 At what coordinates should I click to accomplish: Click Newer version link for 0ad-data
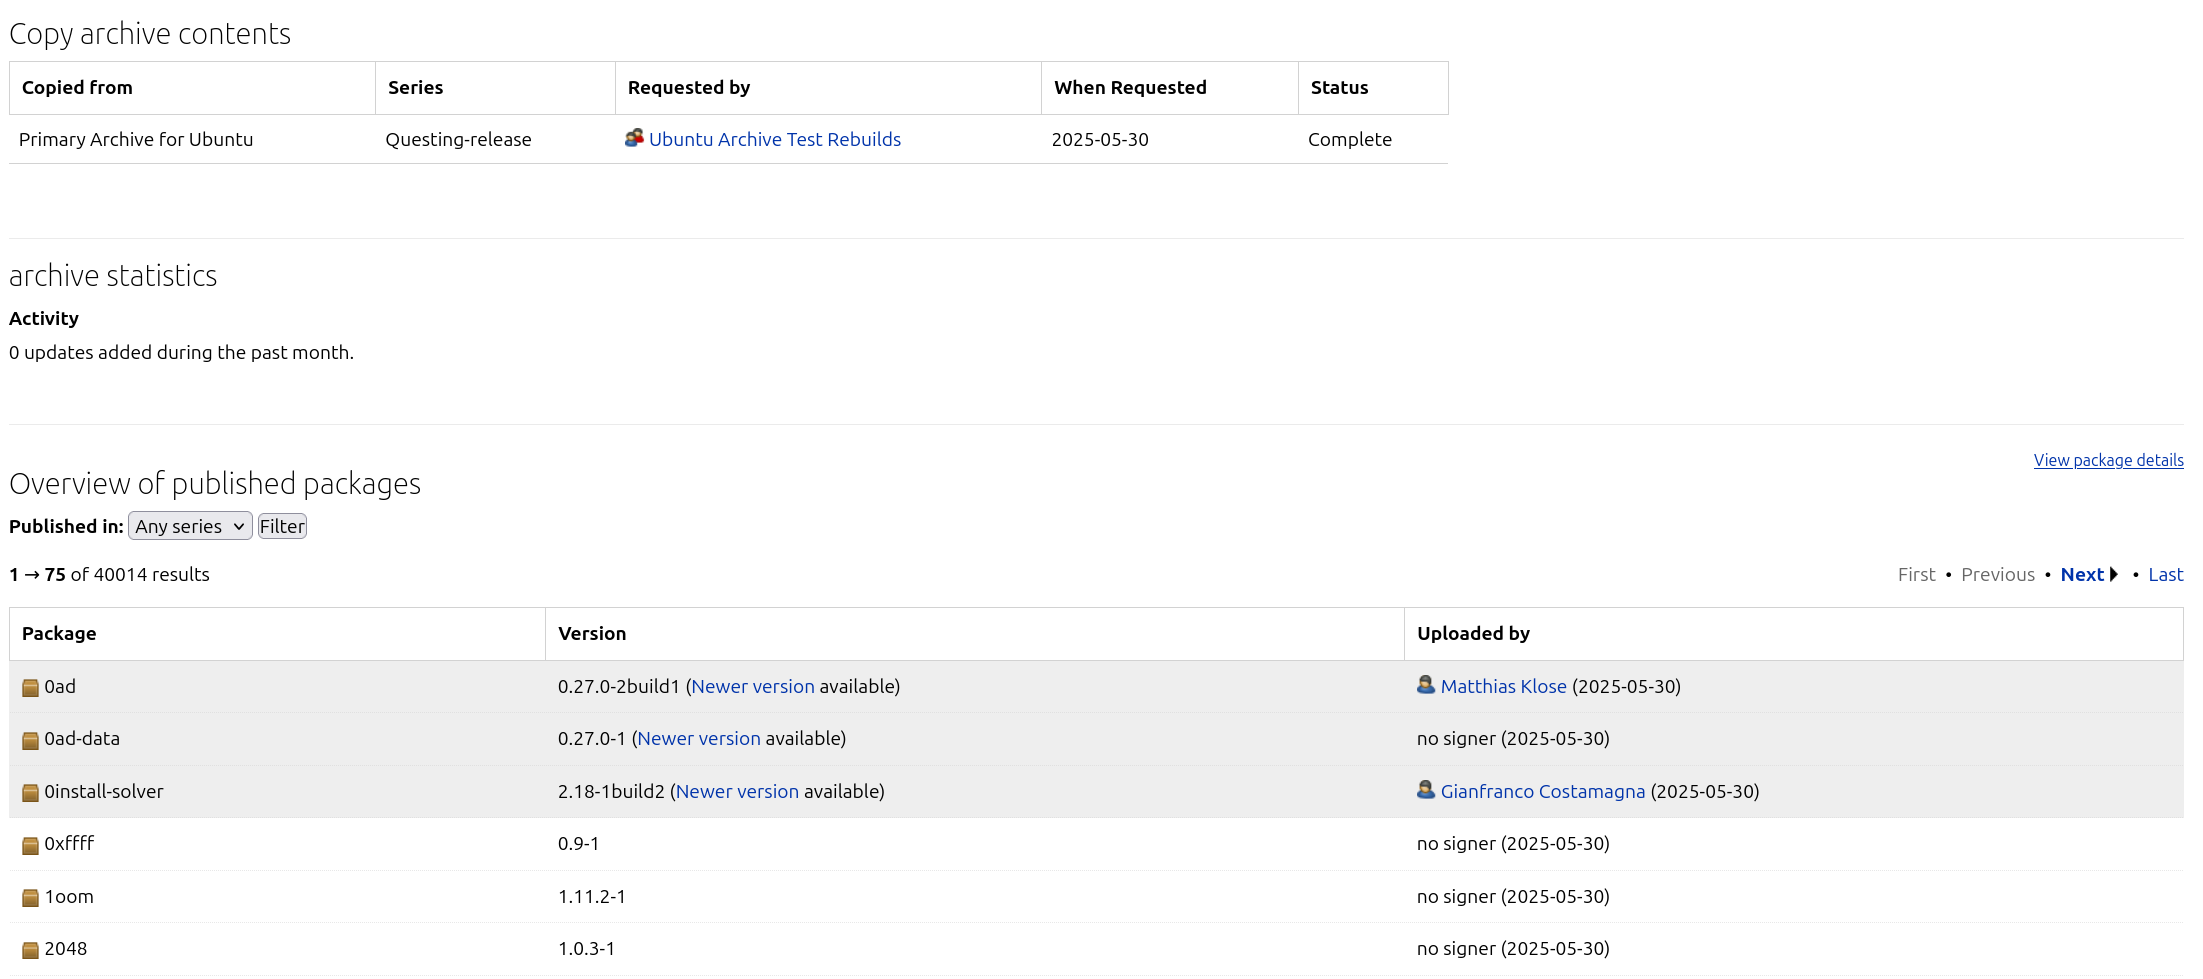698,739
